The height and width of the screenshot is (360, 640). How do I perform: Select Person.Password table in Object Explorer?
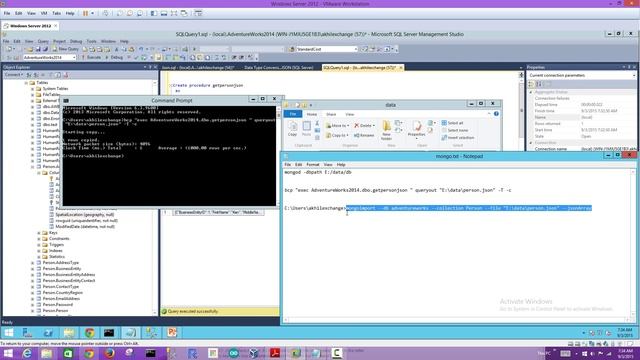point(58,304)
